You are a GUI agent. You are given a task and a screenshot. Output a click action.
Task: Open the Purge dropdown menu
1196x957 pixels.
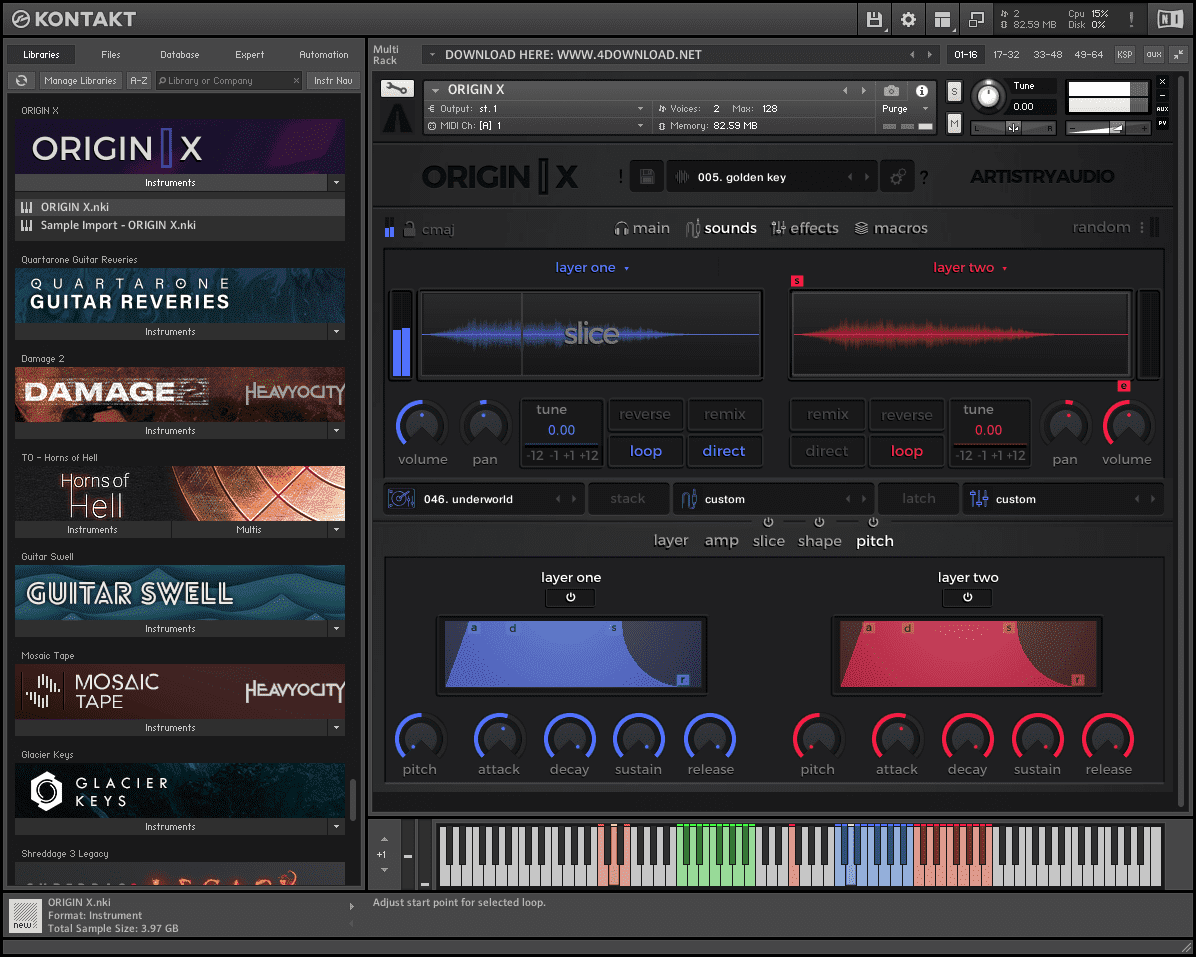[x=905, y=109]
